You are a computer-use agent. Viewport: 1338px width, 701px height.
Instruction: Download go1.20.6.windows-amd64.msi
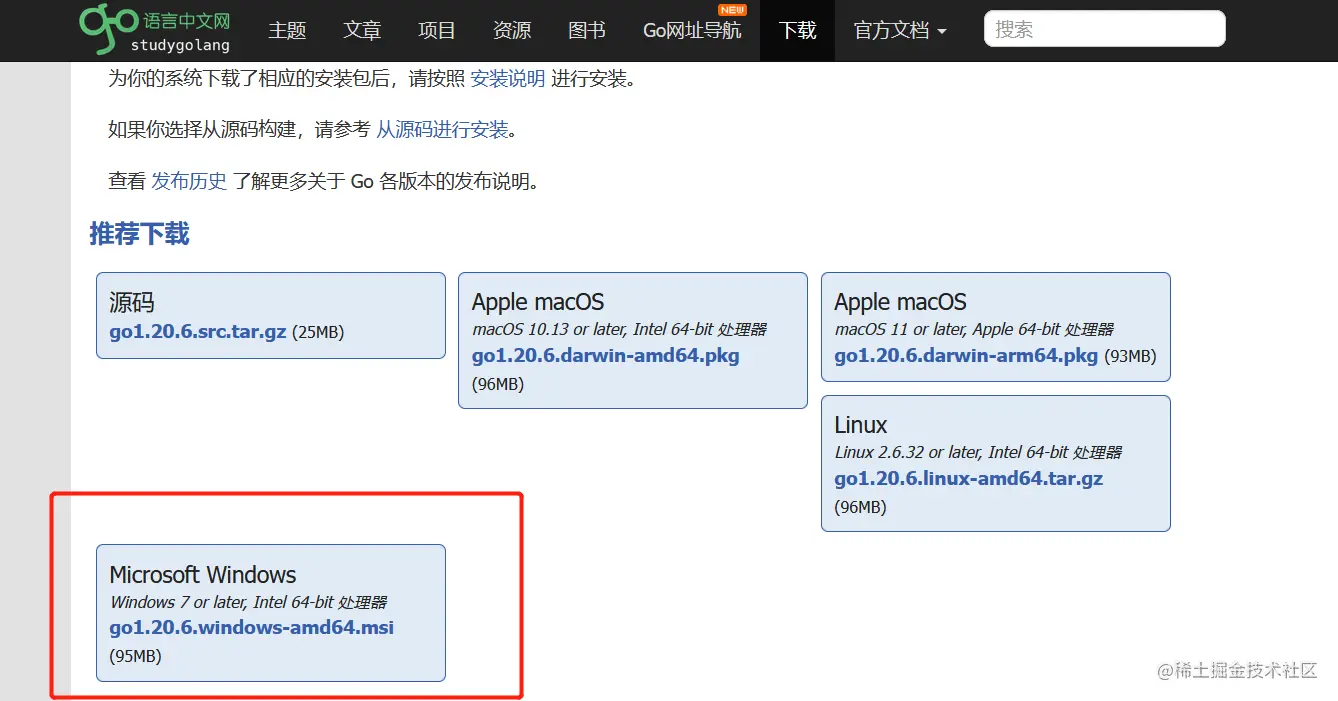pos(251,628)
